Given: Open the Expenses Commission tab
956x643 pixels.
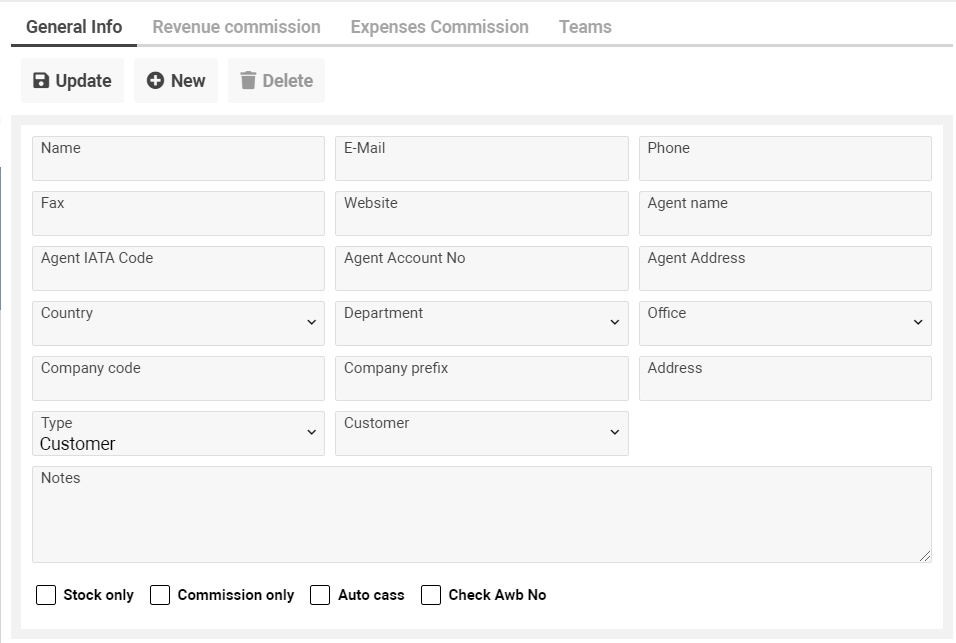Looking at the screenshot, I should tap(438, 27).
